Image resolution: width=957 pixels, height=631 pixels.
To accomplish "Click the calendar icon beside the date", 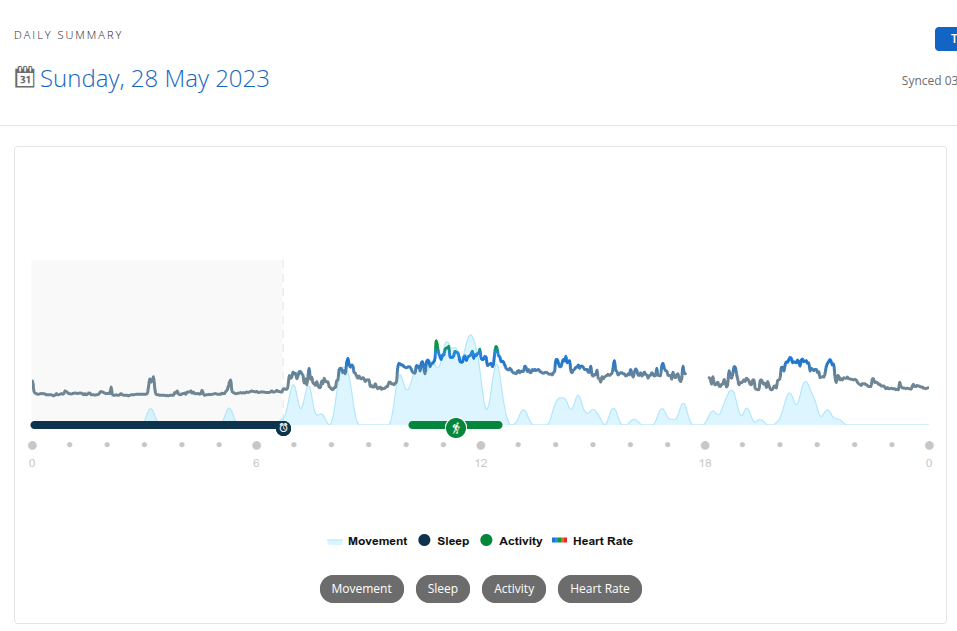I will (x=24, y=78).
